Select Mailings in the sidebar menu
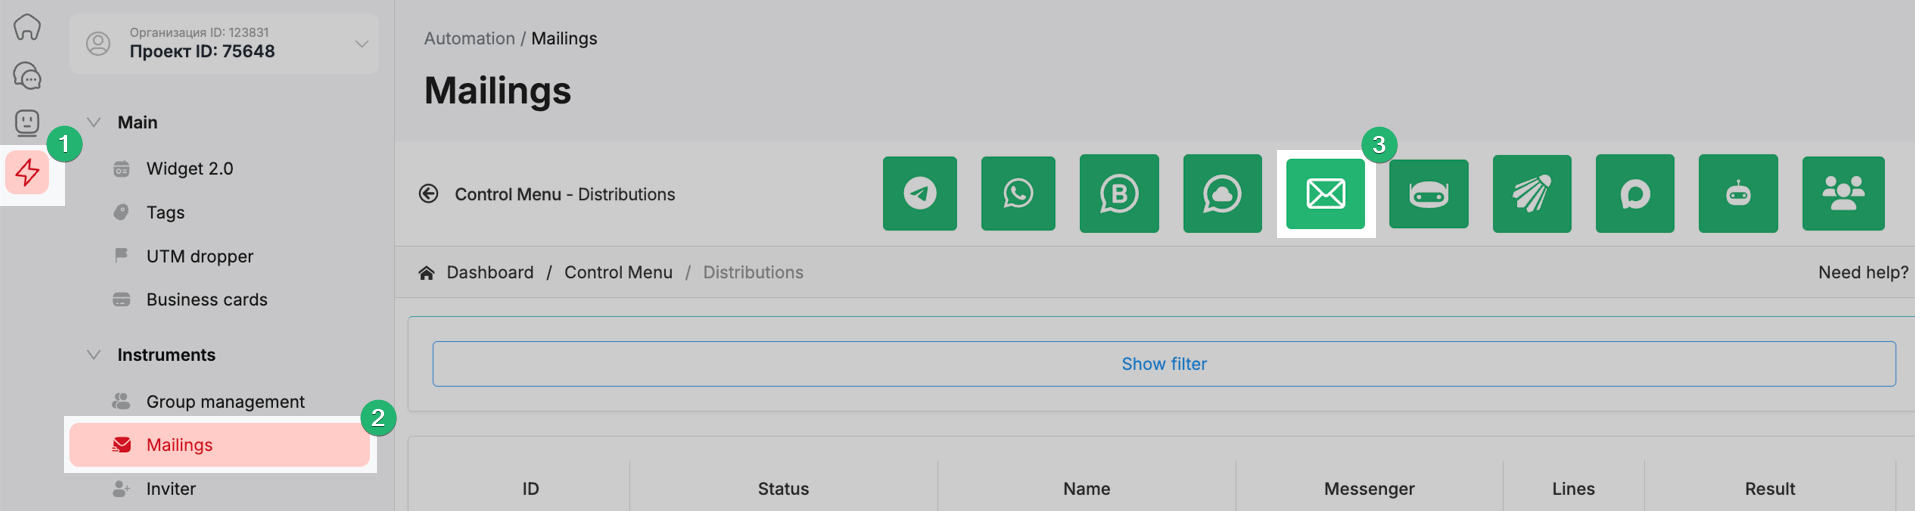The height and width of the screenshot is (511, 1915). click(x=180, y=445)
